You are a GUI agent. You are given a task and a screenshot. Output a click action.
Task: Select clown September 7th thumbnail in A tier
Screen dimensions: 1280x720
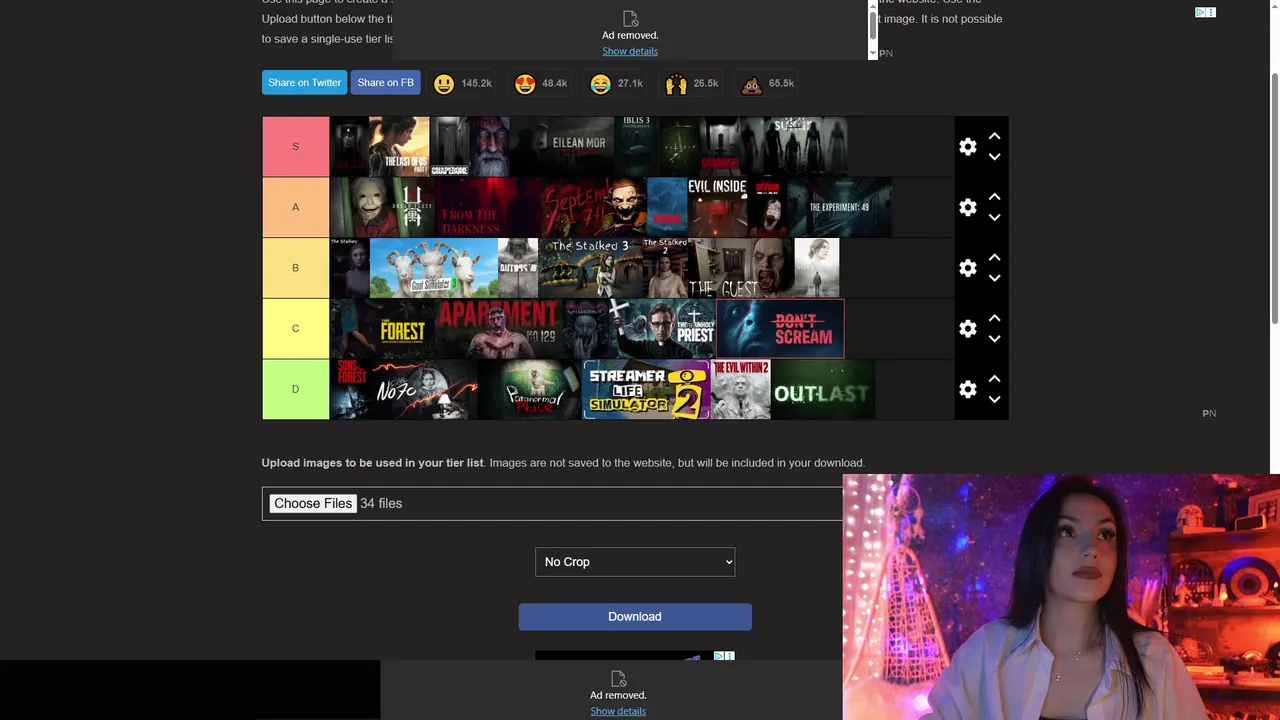pyautogui.click(x=593, y=207)
